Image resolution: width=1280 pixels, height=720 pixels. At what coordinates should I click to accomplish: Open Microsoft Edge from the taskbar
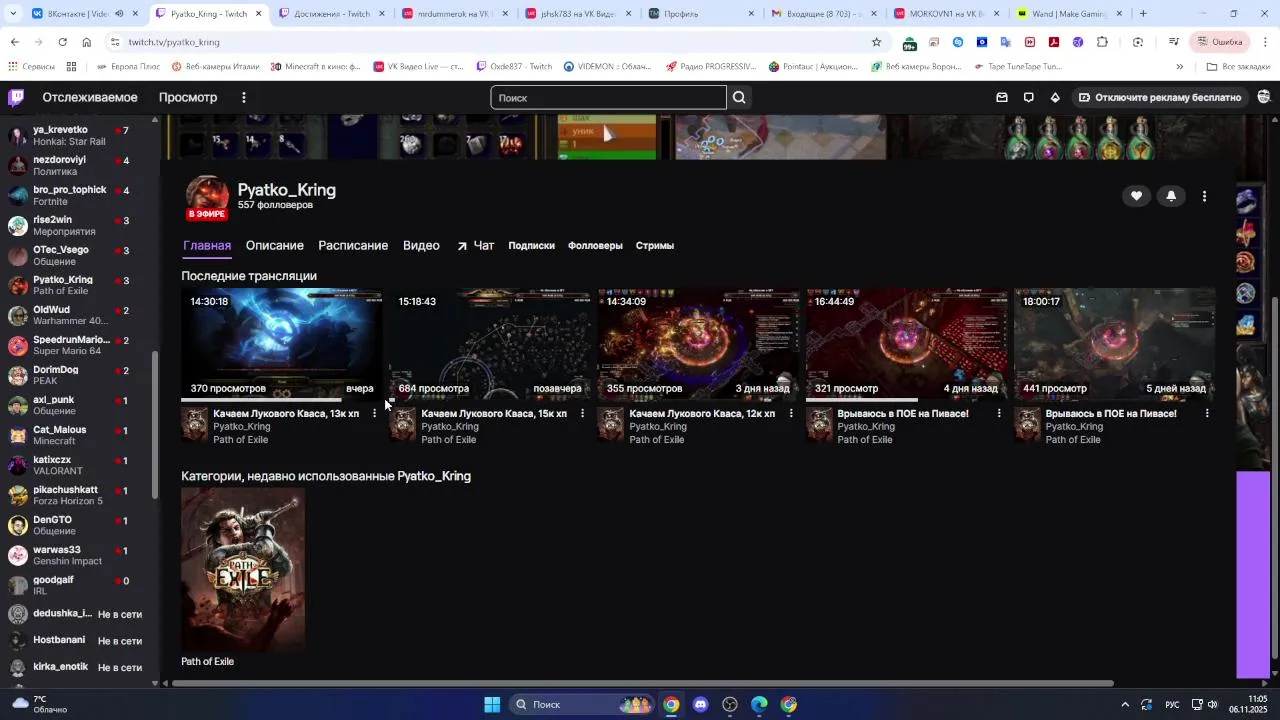tap(759, 704)
